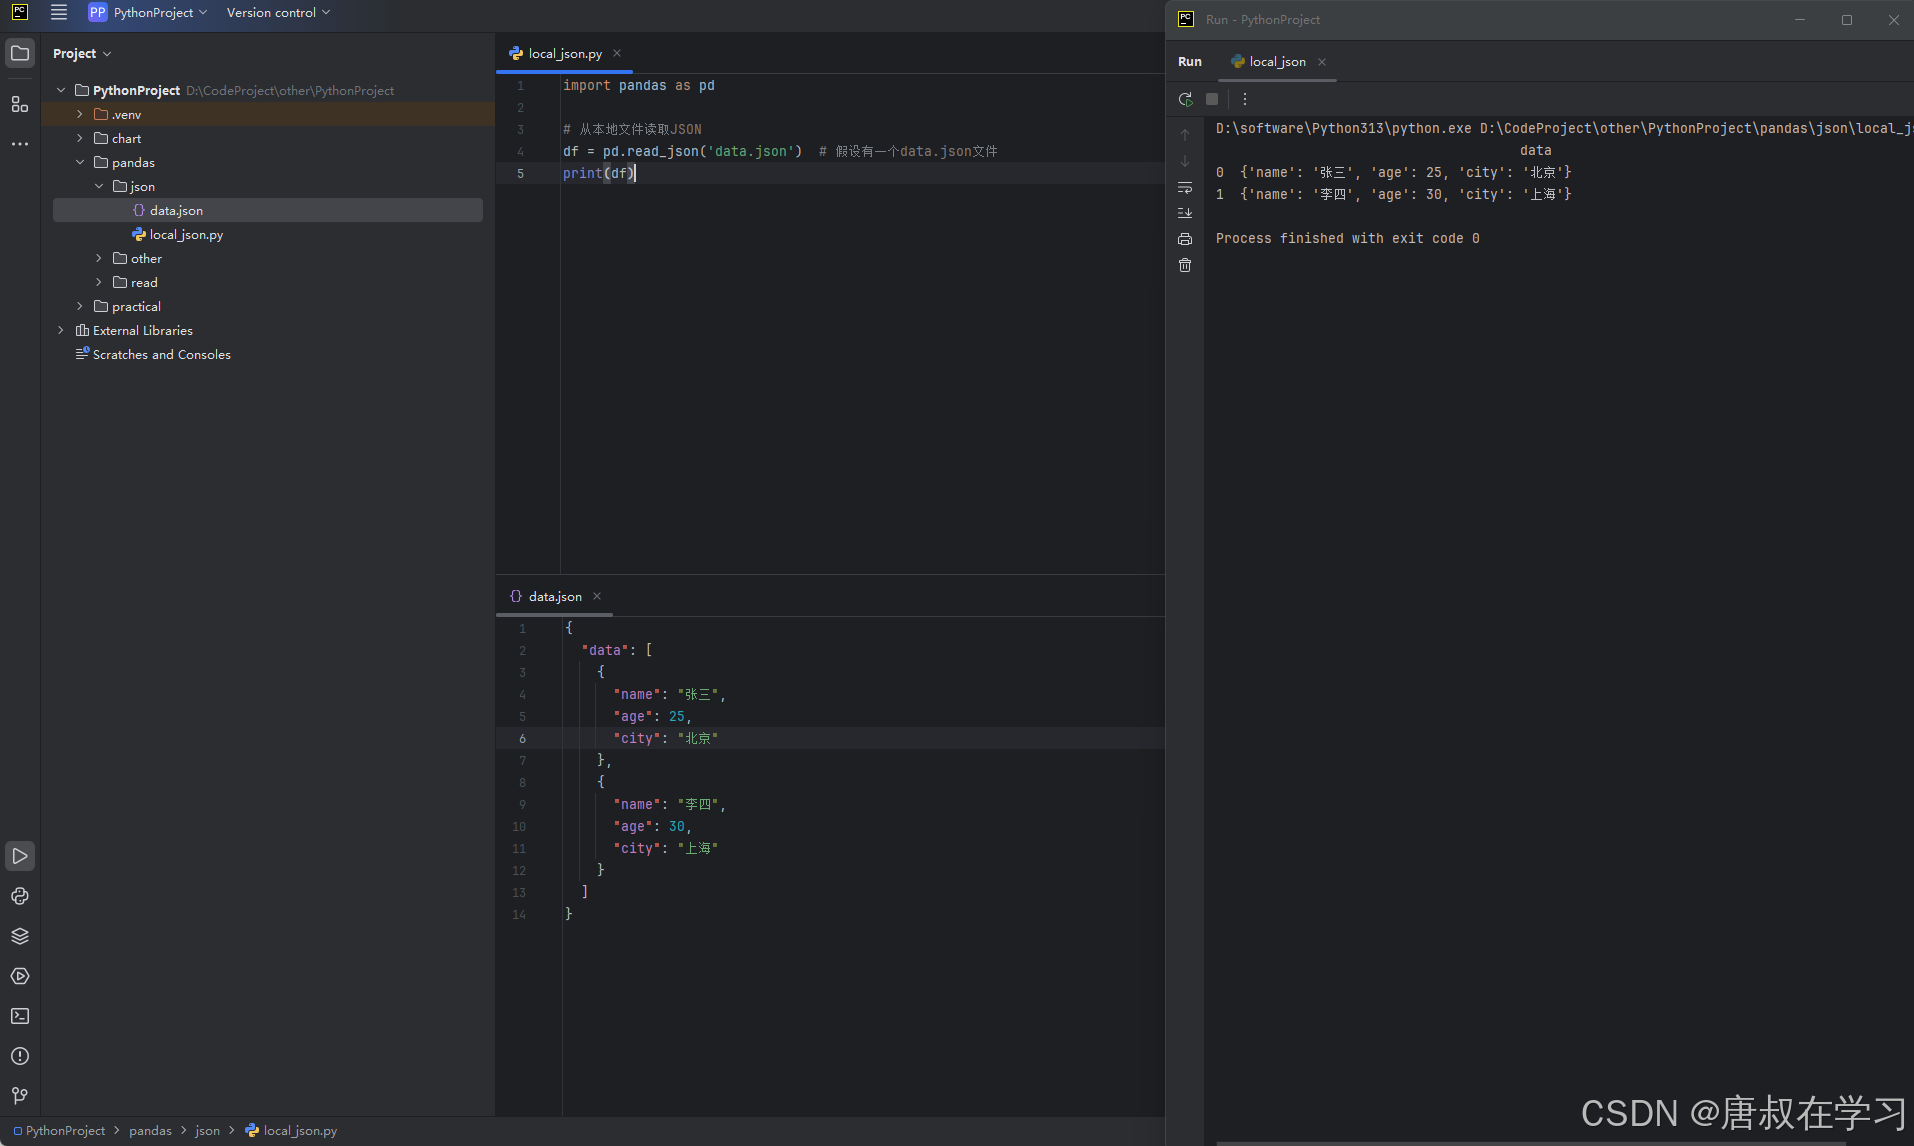Open the Run tool window icon
Image resolution: width=1914 pixels, height=1146 pixels.
(x=20, y=856)
